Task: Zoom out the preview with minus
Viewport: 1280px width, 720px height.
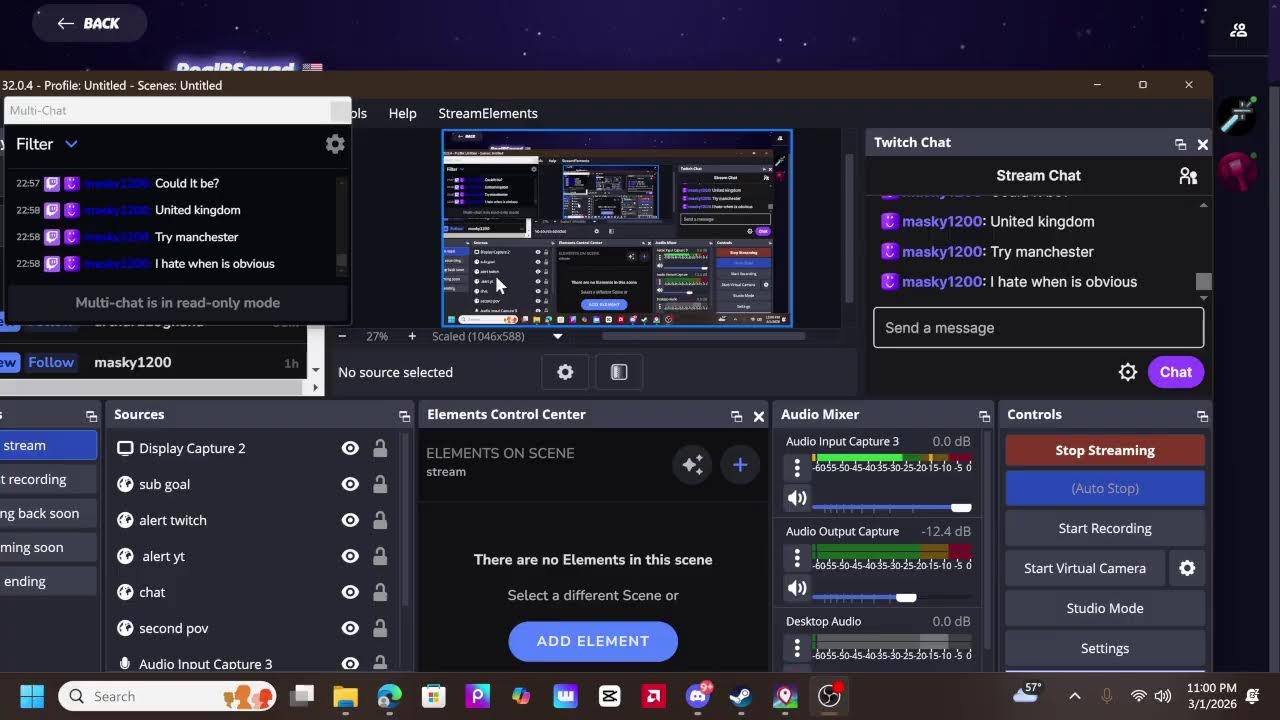Action: pyautogui.click(x=343, y=337)
